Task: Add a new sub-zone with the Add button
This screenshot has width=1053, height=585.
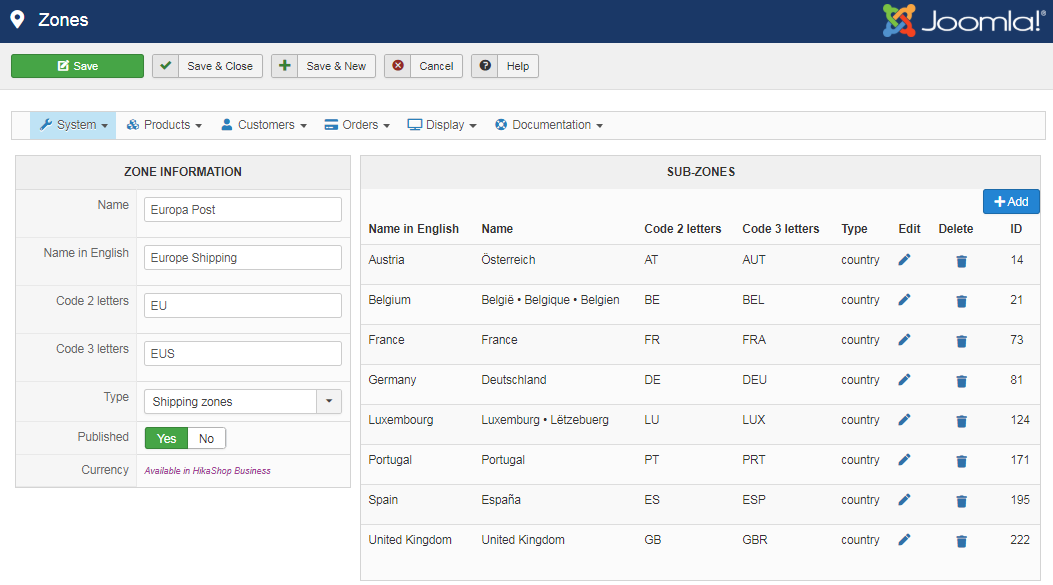Action: point(1011,202)
